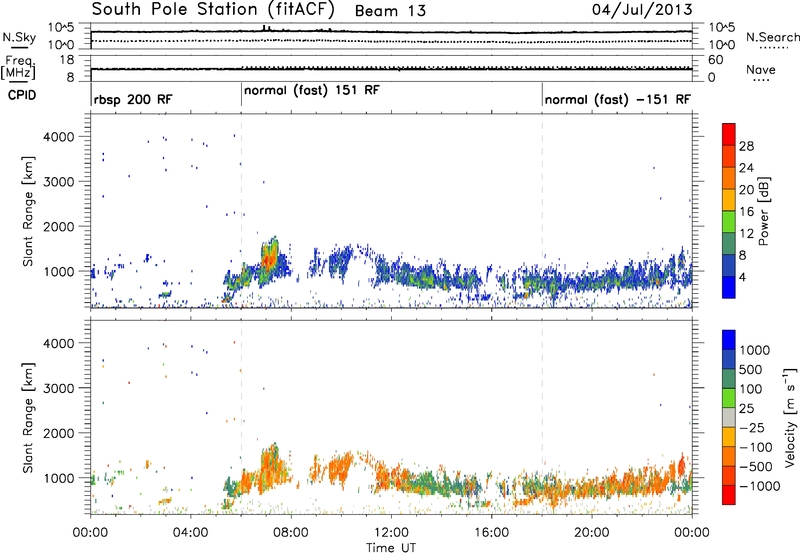Click the '-500' label on Velocity colorbar
This screenshot has height=554, width=800.
(756, 466)
